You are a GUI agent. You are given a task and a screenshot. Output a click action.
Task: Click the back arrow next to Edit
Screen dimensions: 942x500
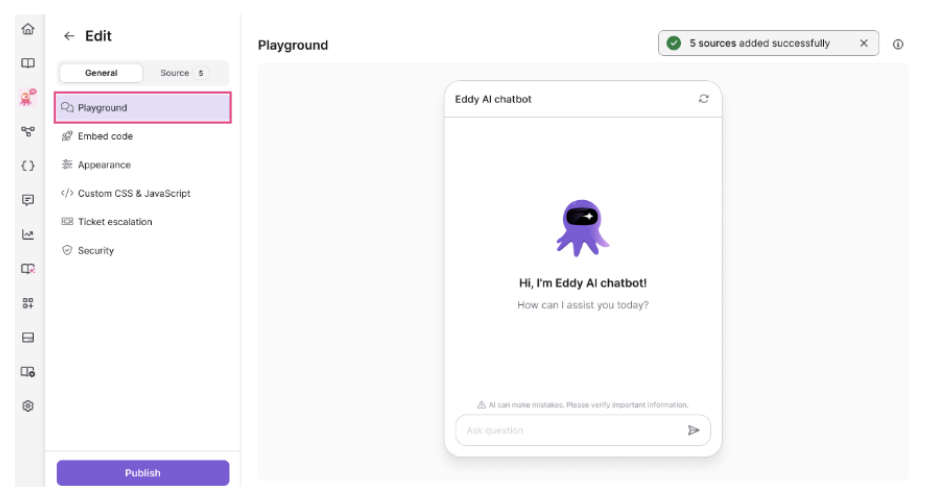click(x=69, y=36)
